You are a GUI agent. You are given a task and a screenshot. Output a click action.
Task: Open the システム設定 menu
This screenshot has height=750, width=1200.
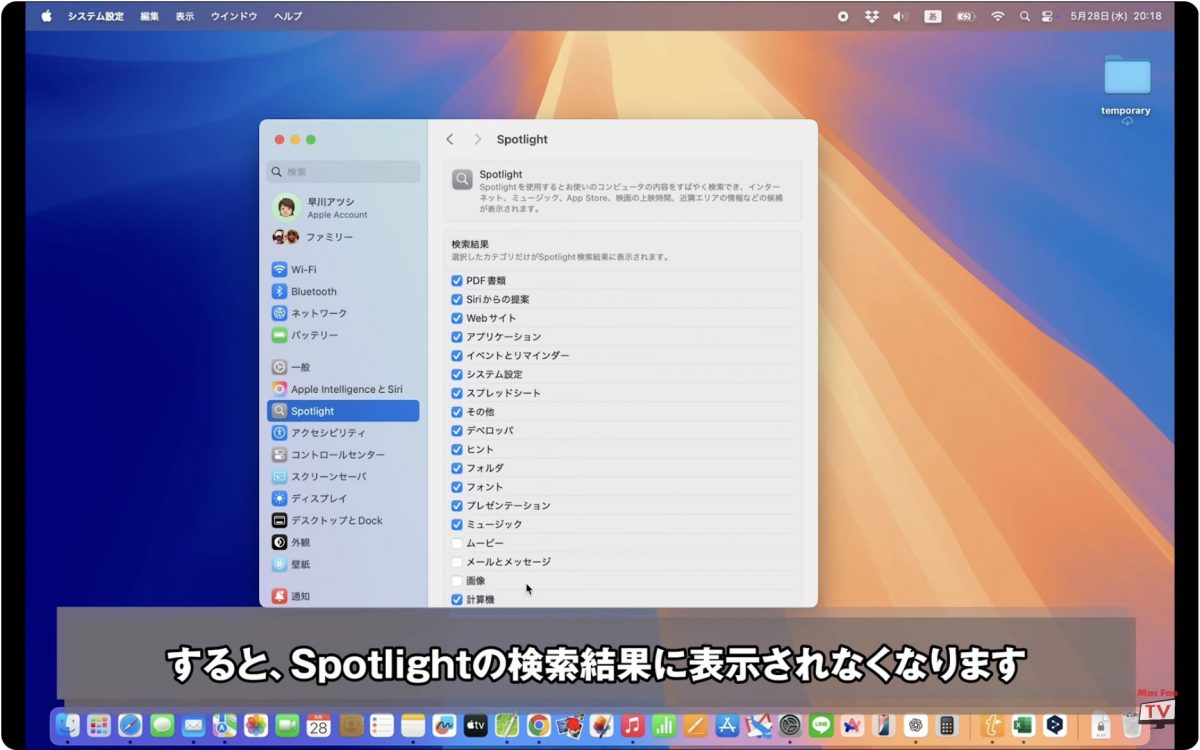[96, 16]
